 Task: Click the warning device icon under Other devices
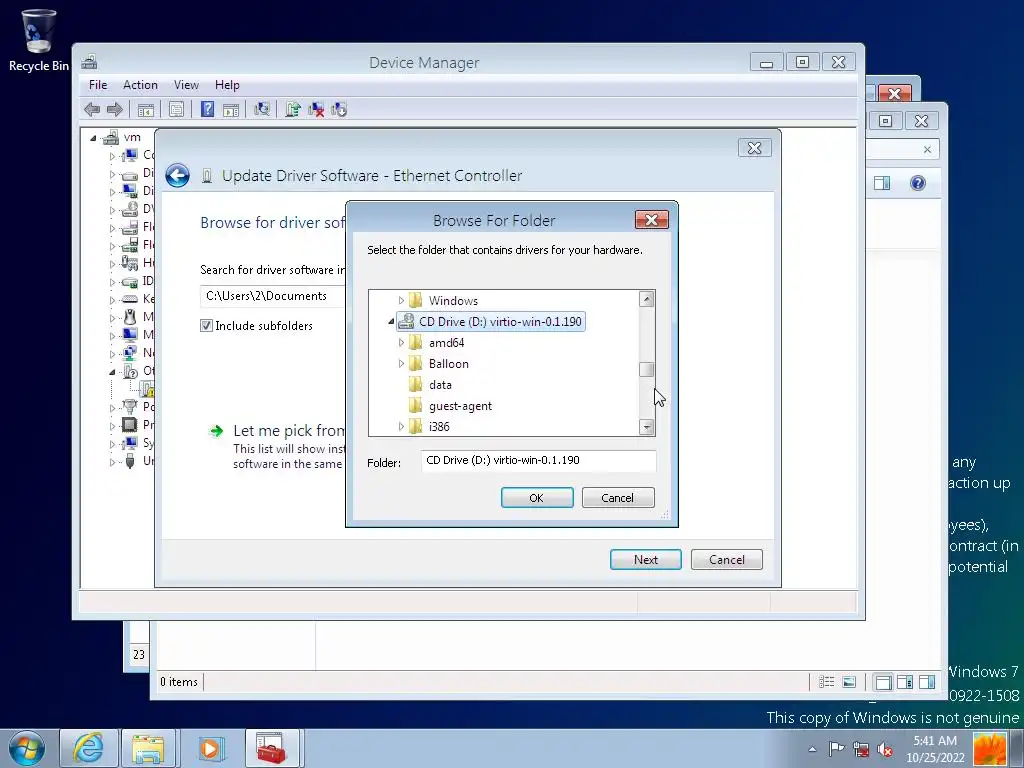coord(148,389)
